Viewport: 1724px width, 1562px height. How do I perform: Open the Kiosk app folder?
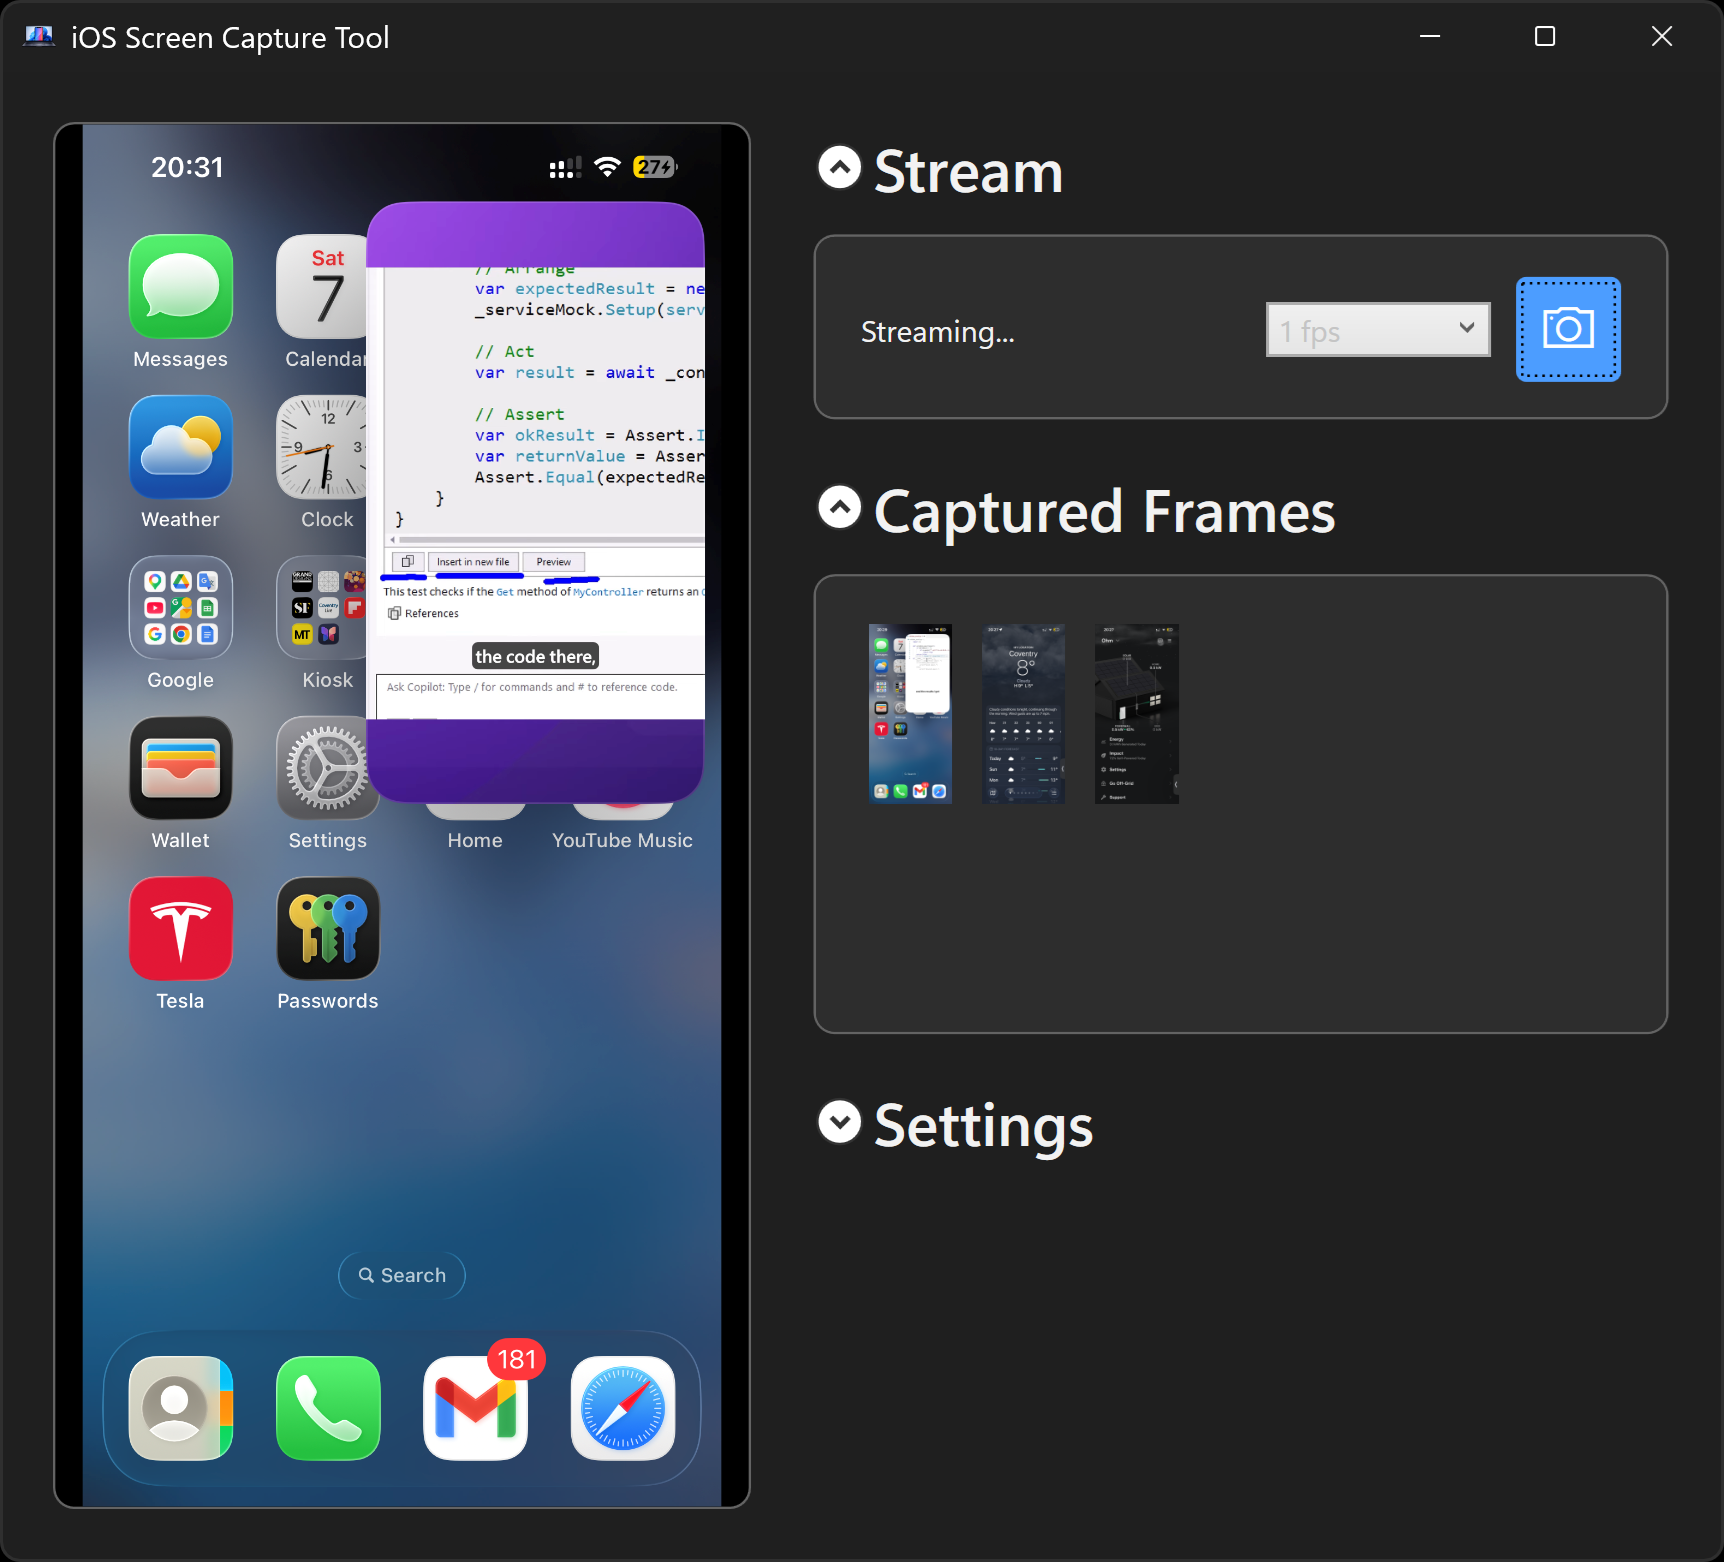tap(327, 608)
